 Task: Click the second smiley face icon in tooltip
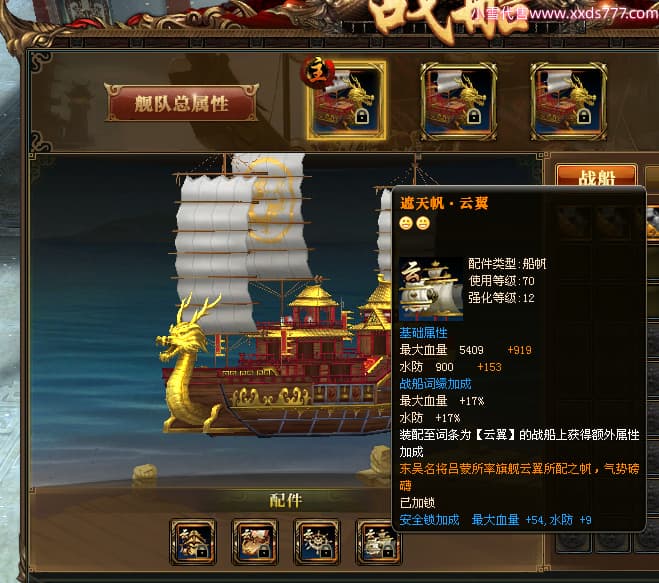pyautogui.click(x=423, y=223)
